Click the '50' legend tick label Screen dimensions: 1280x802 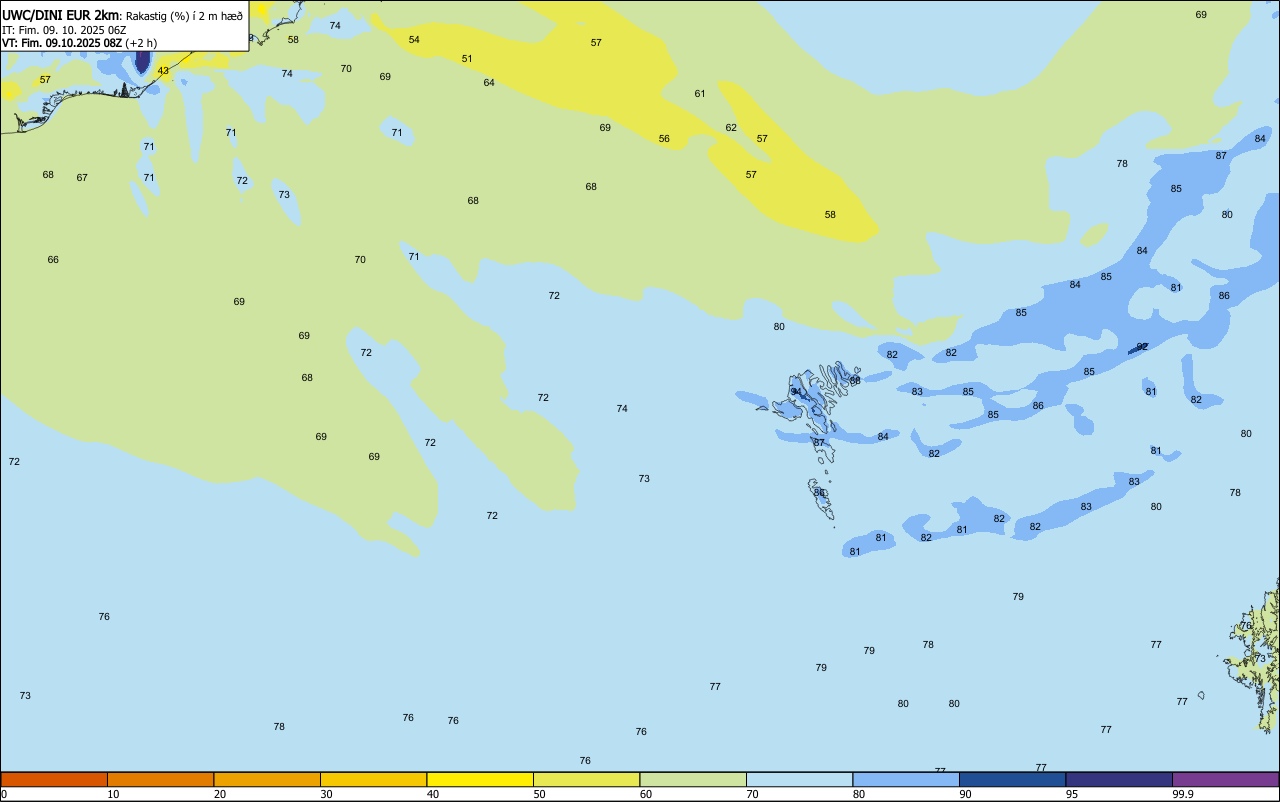[540, 794]
